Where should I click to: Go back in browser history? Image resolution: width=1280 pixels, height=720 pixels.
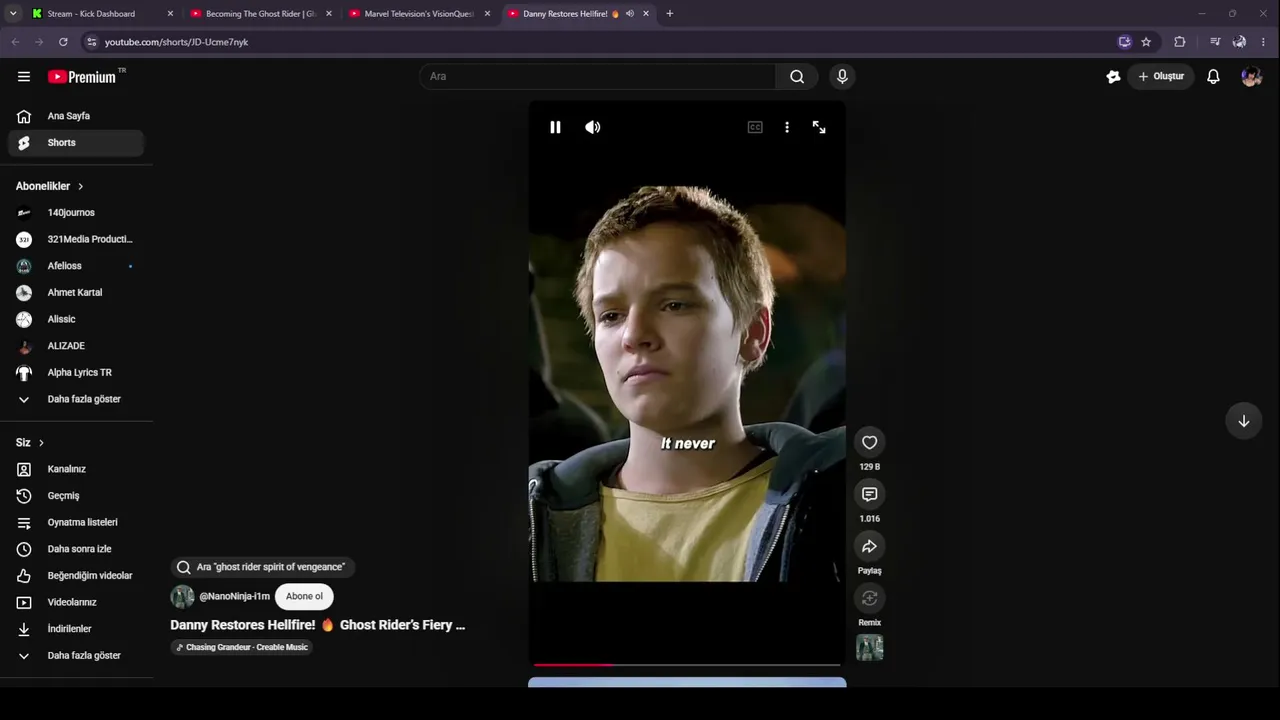coord(15,42)
